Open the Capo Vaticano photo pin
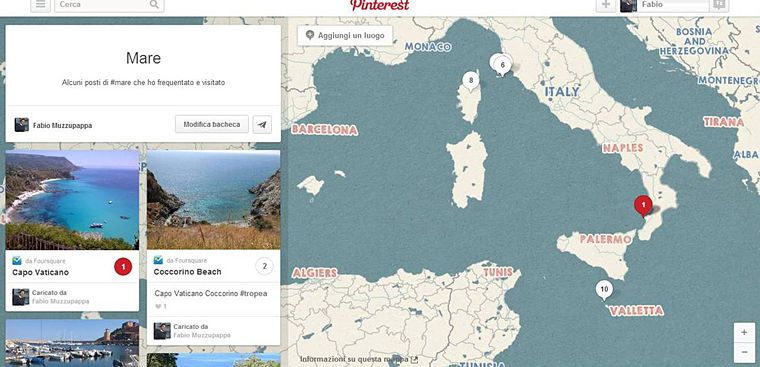The image size is (760, 367). (x=72, y=200)
